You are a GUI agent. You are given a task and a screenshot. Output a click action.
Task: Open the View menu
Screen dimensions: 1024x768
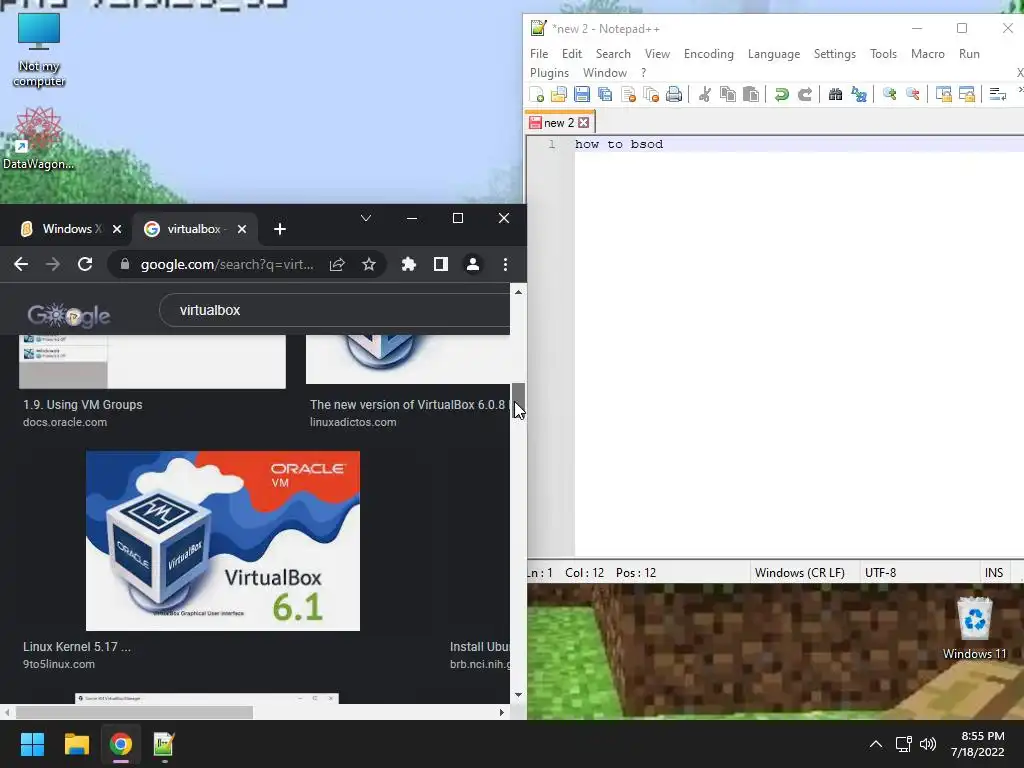pos(657,54)
